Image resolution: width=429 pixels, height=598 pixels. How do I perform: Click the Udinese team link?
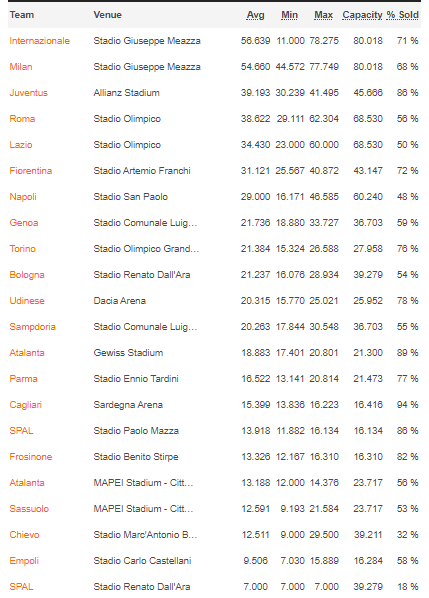[27, 301]
